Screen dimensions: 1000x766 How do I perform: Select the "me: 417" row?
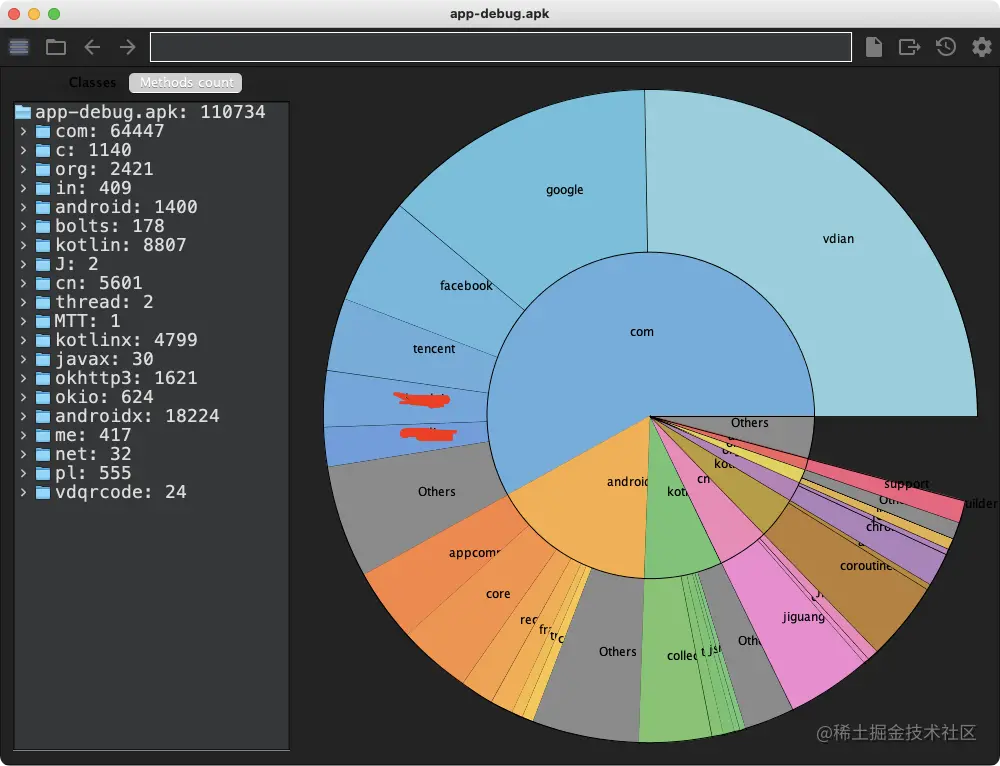151,435
